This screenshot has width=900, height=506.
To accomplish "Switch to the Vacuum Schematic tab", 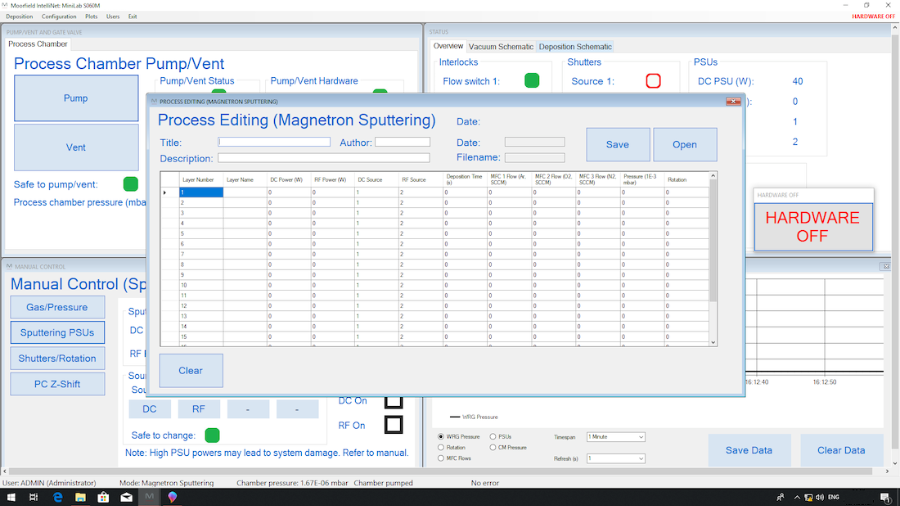I will pos(501,46).
